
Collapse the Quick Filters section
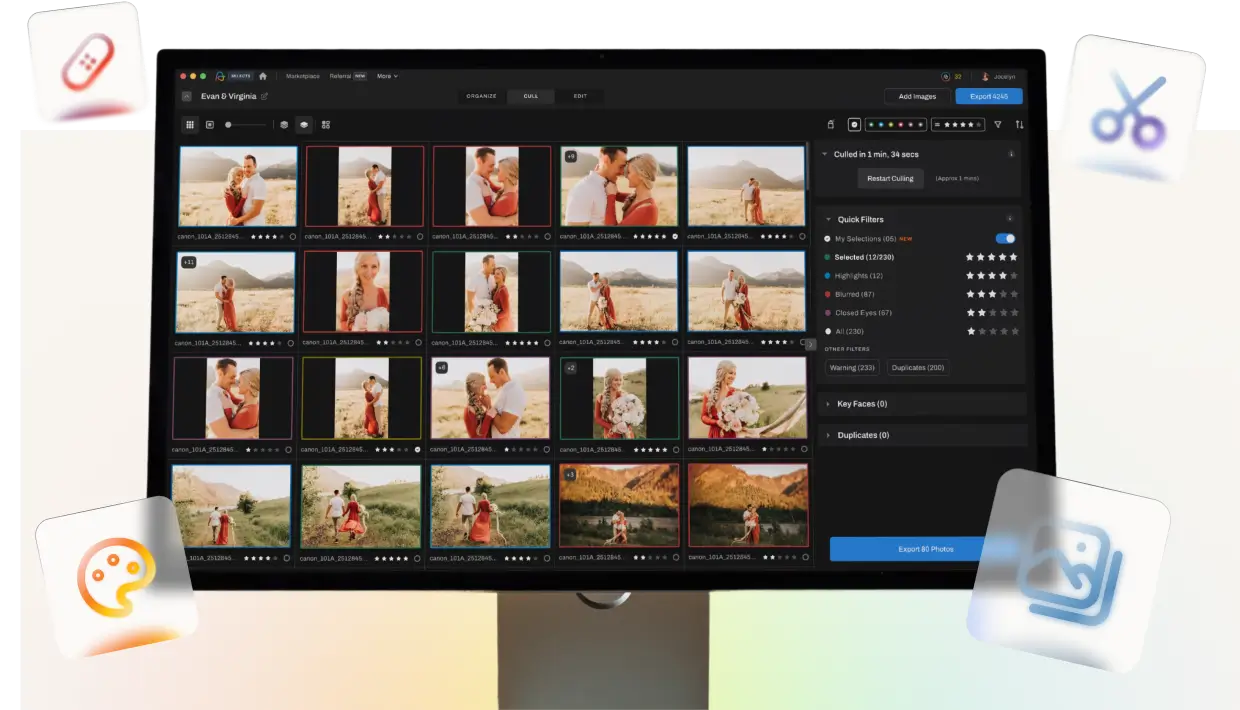click(x=827, y=219)
